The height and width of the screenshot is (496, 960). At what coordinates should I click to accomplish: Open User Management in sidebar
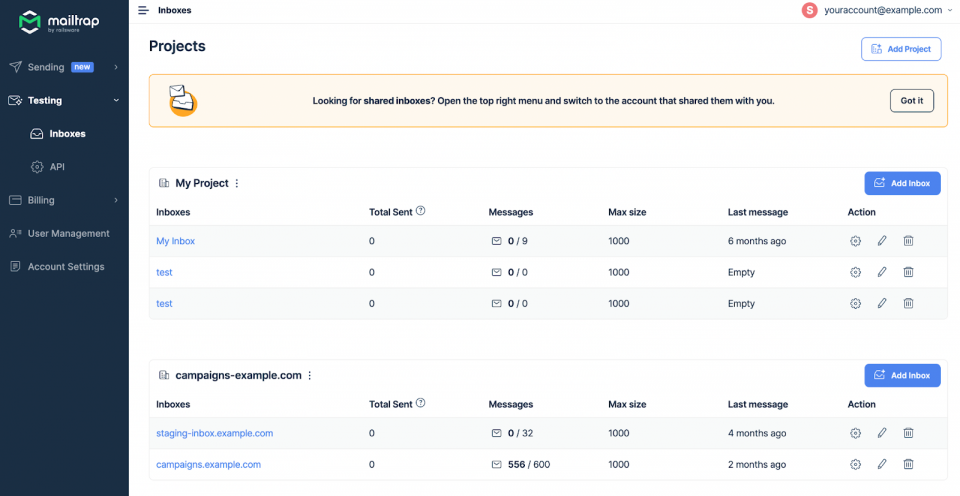68,233
